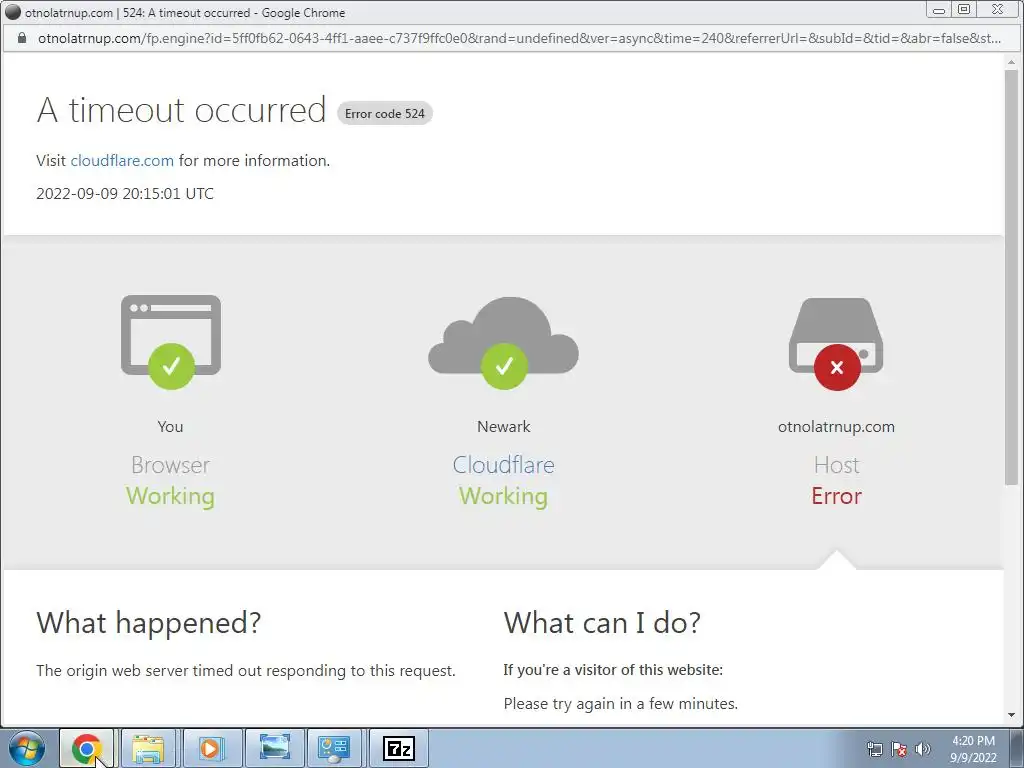The height and width of the screenshot is (768, 1024).
Task: Click the volume speaker tray icon
Action: click(x=923, y=749)
